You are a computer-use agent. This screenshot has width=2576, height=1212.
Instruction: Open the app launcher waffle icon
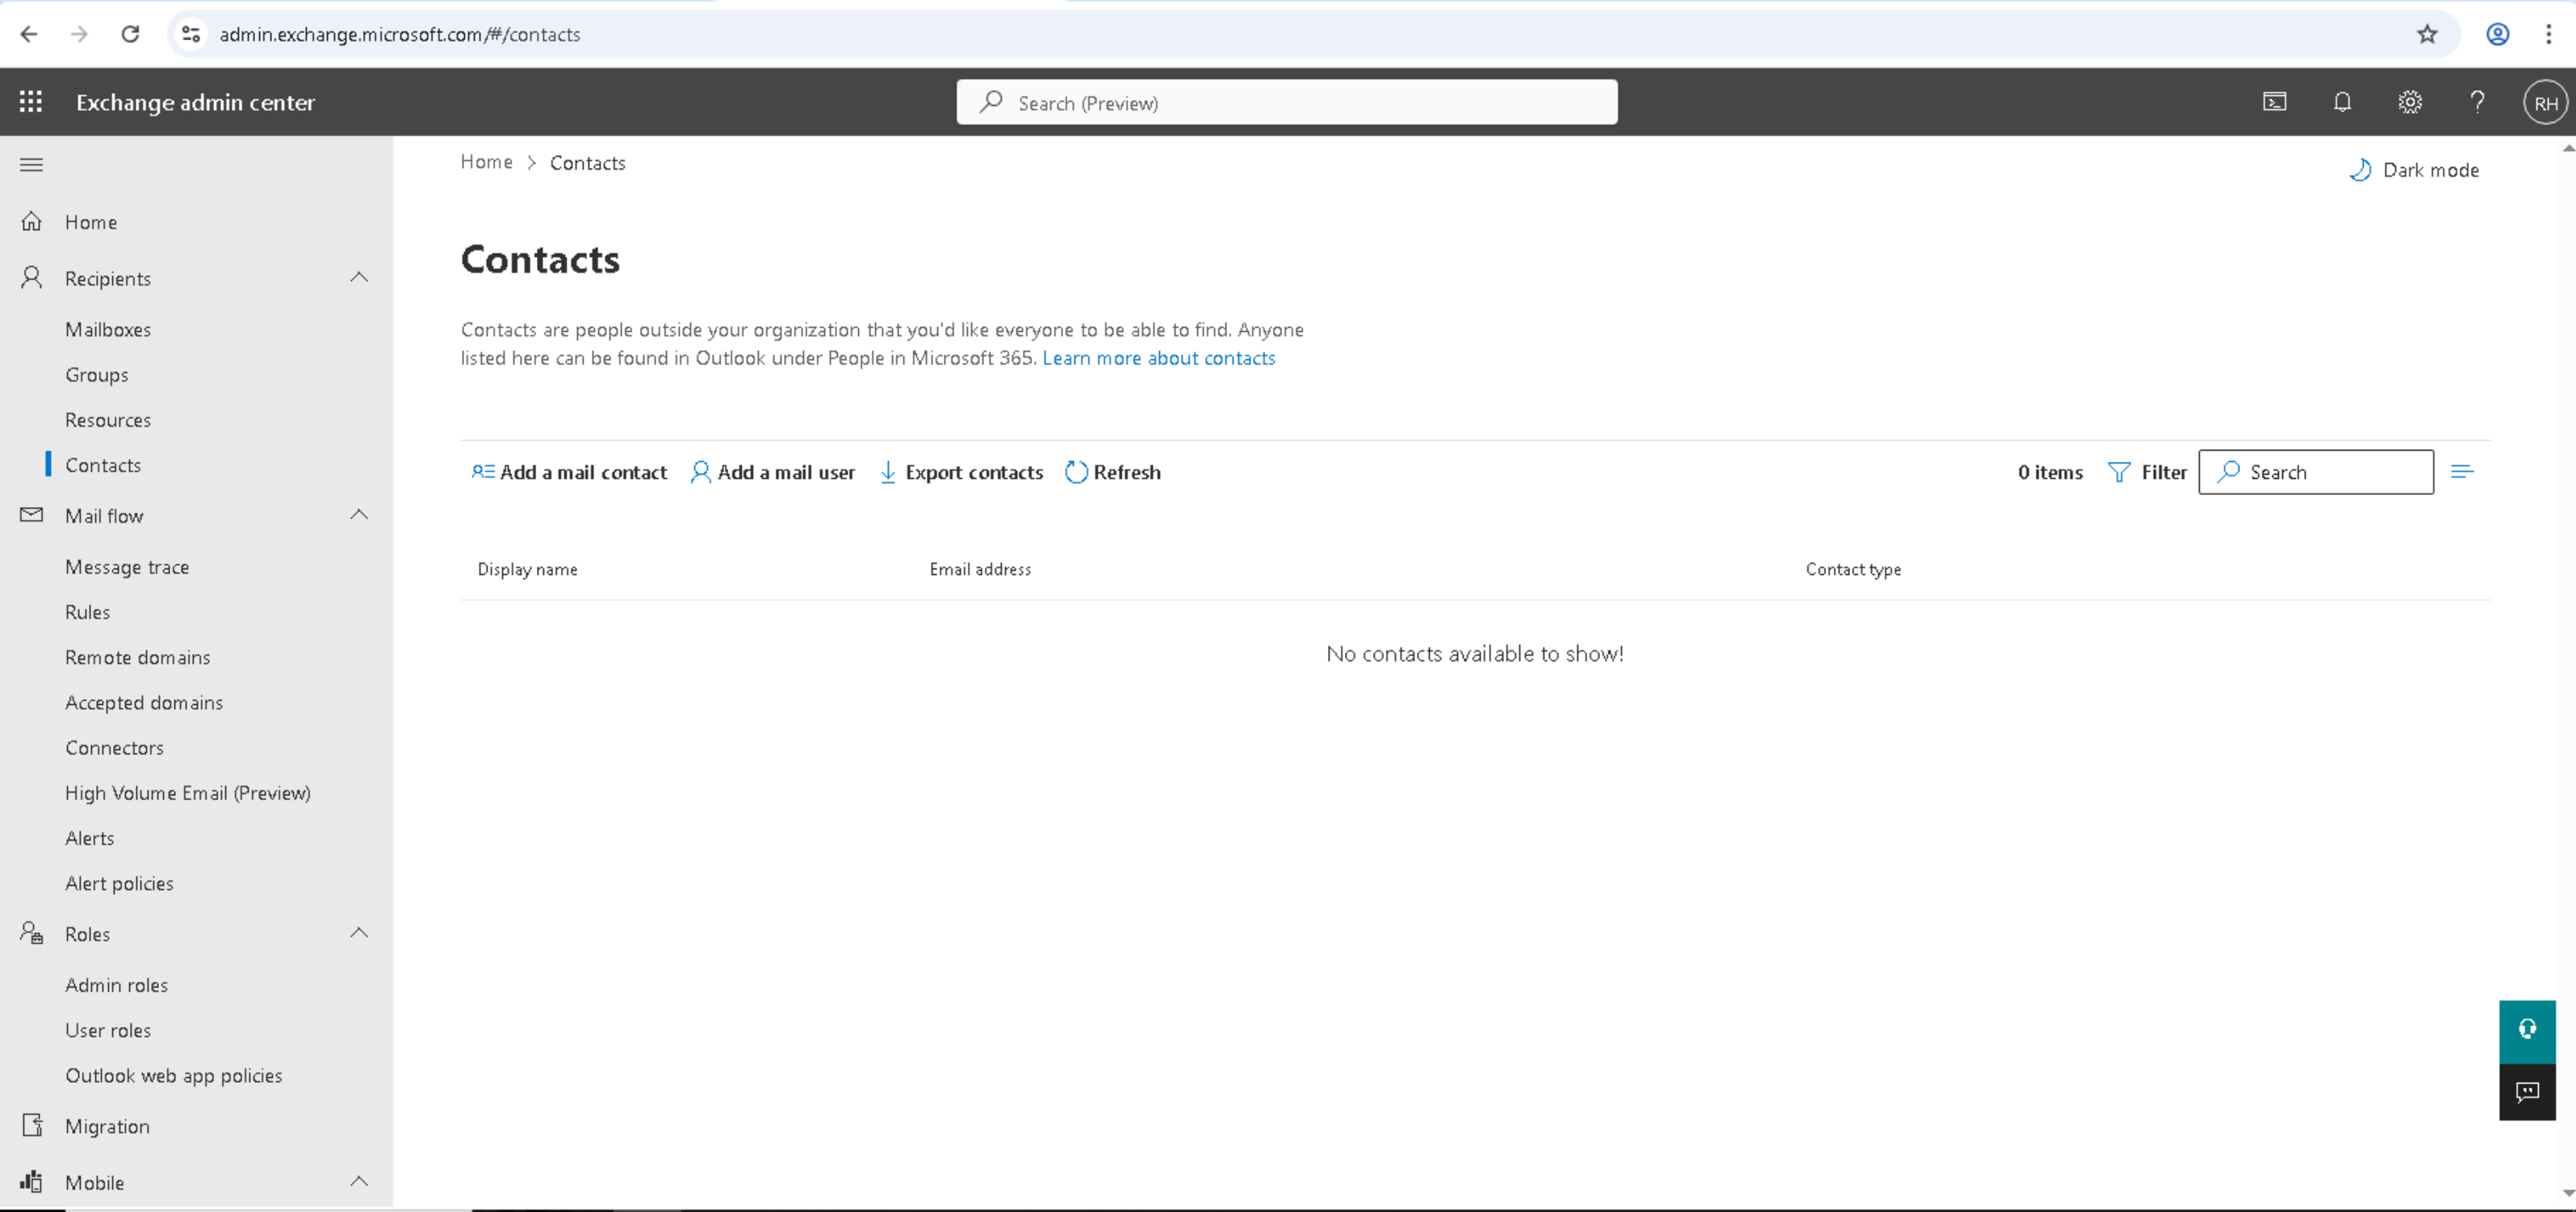pos(31,102)
